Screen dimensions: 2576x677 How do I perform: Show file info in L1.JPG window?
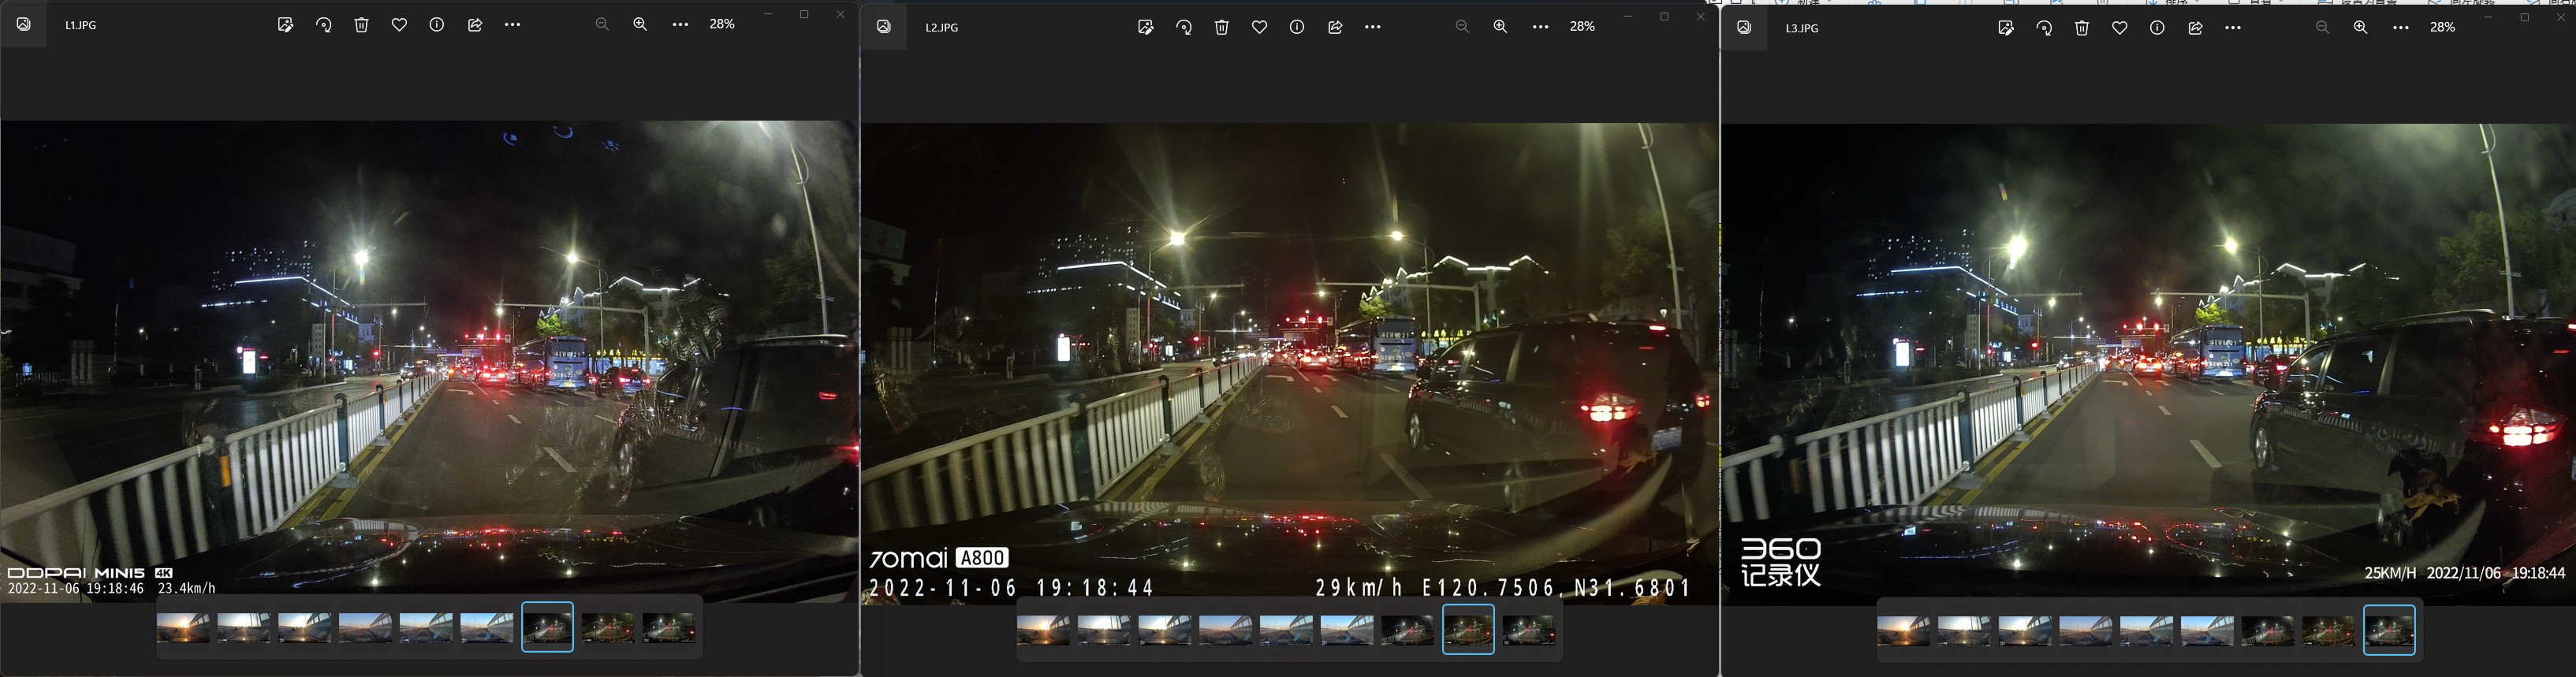coord(437,25)
